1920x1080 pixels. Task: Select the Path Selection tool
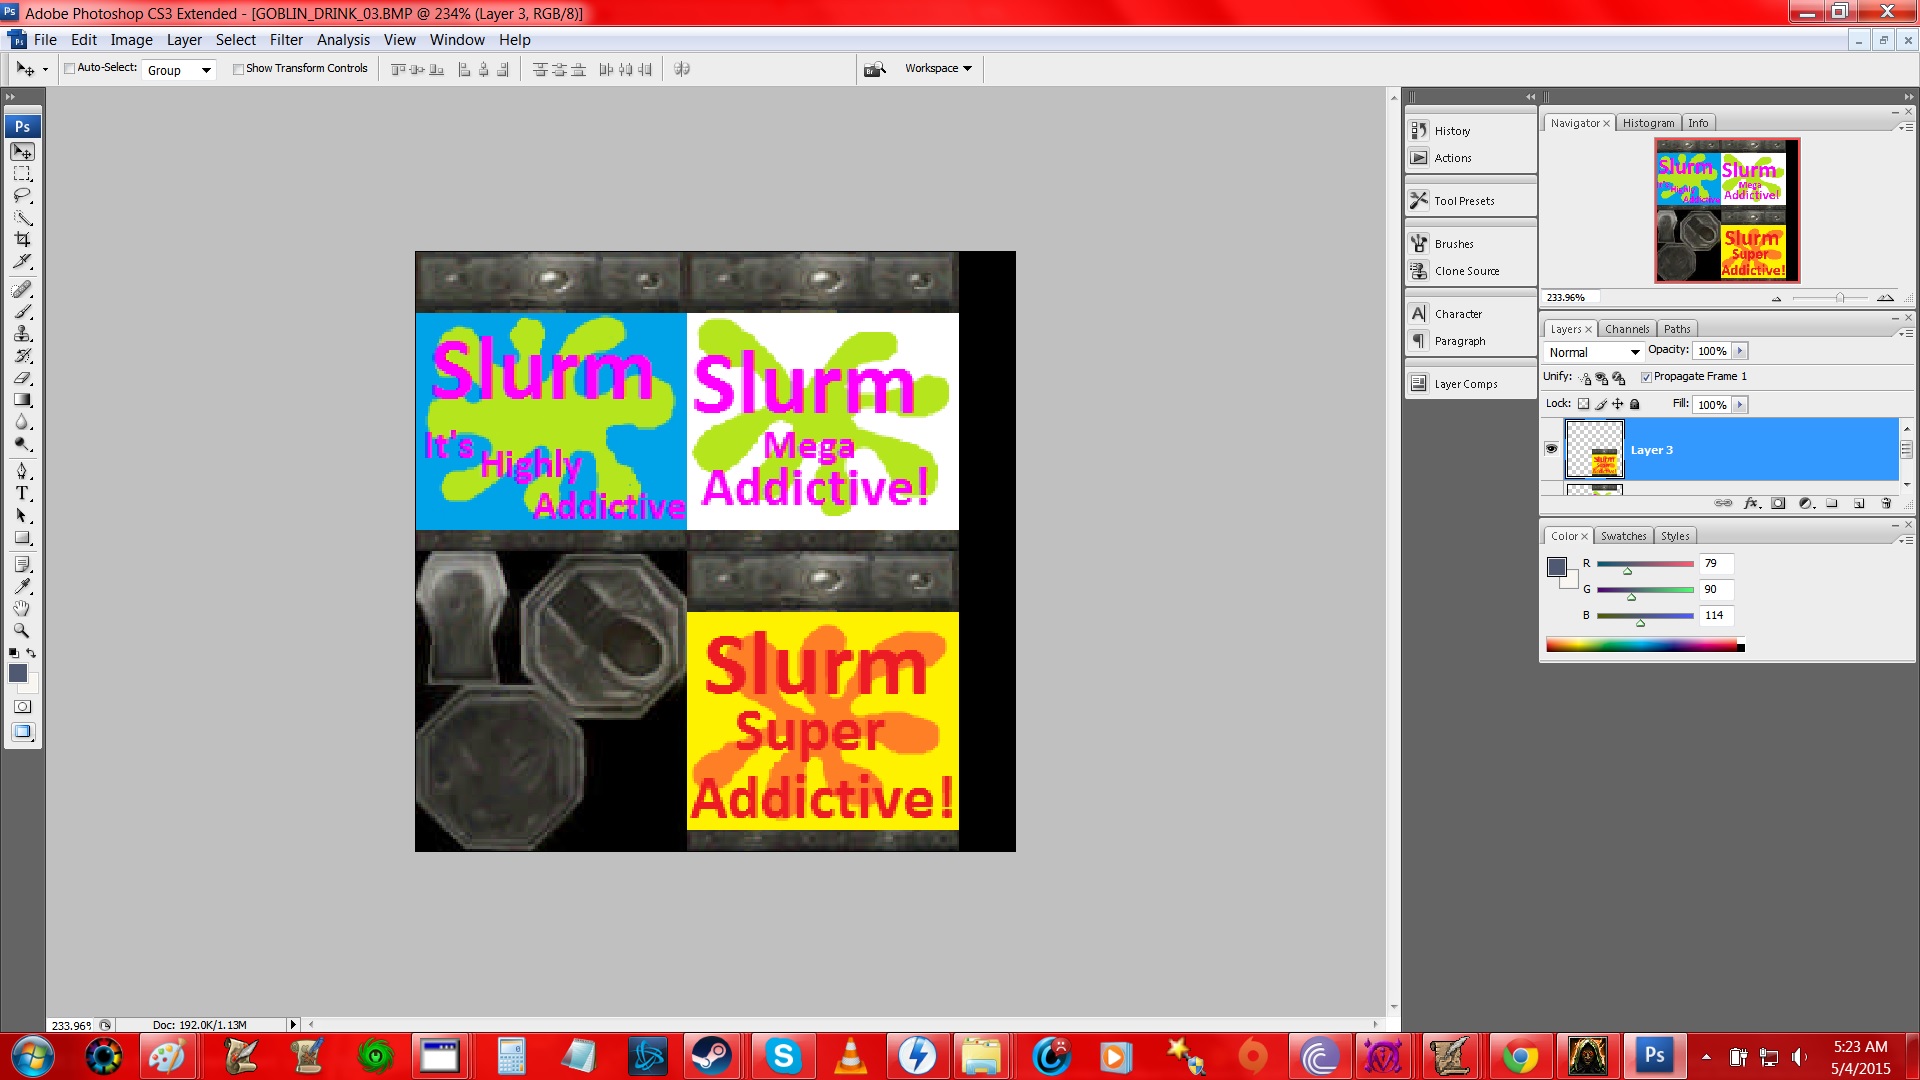[x=22, y=515]
